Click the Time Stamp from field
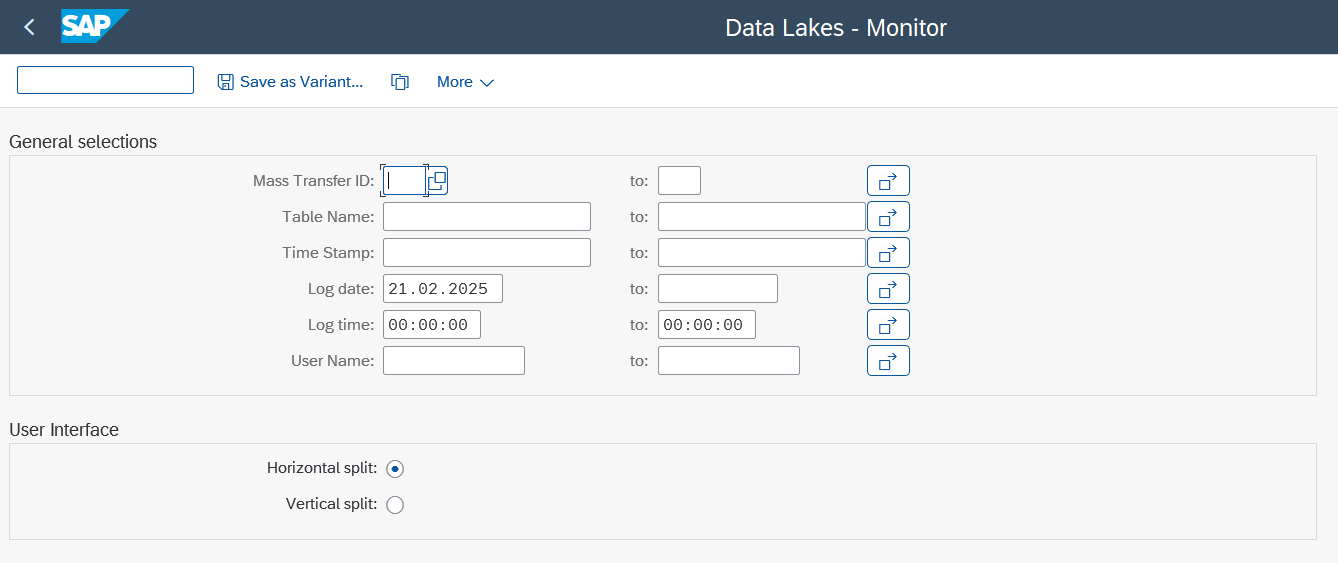This screenshot has width=1338, height=563. 487,253
